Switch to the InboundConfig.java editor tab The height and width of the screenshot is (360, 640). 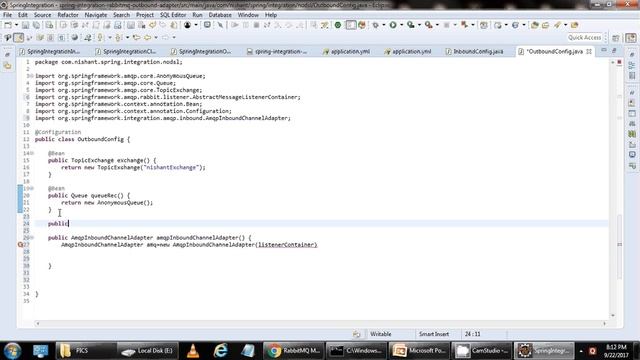coord(474,51)
